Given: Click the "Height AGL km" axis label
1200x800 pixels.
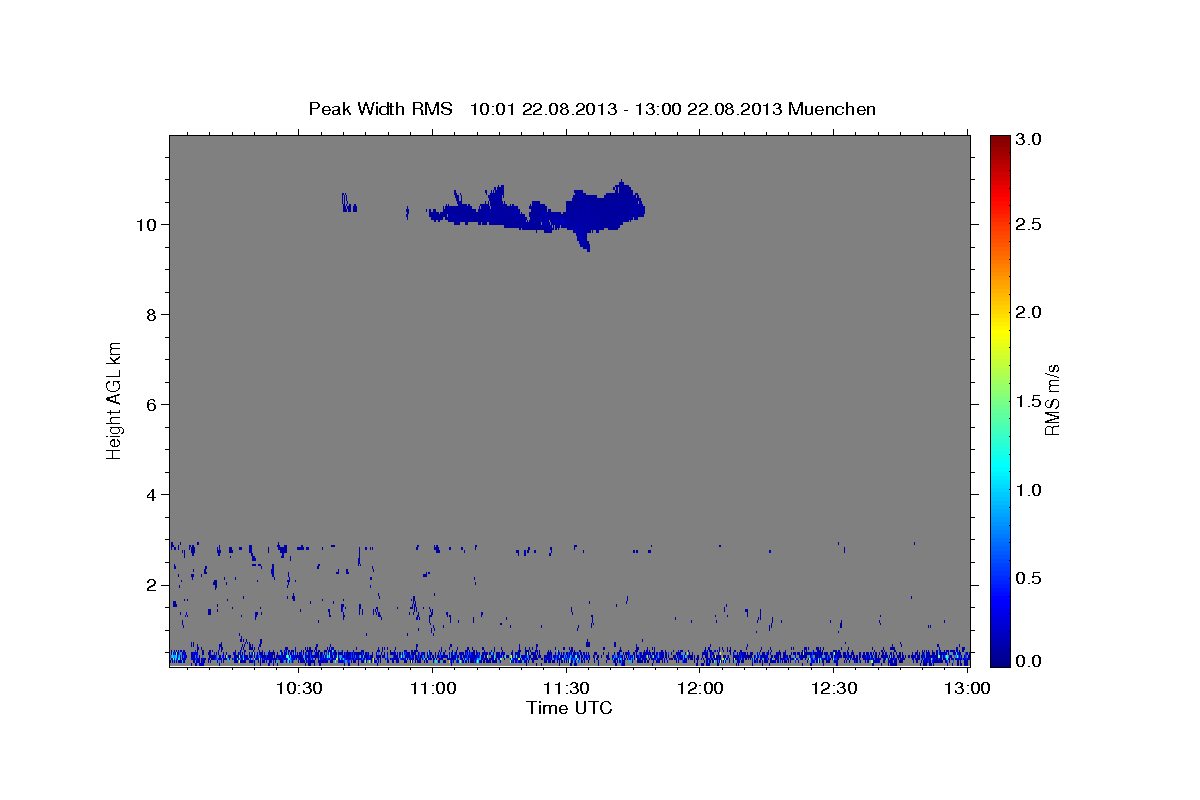Looking at the screenshot, I should click(114, 399).
